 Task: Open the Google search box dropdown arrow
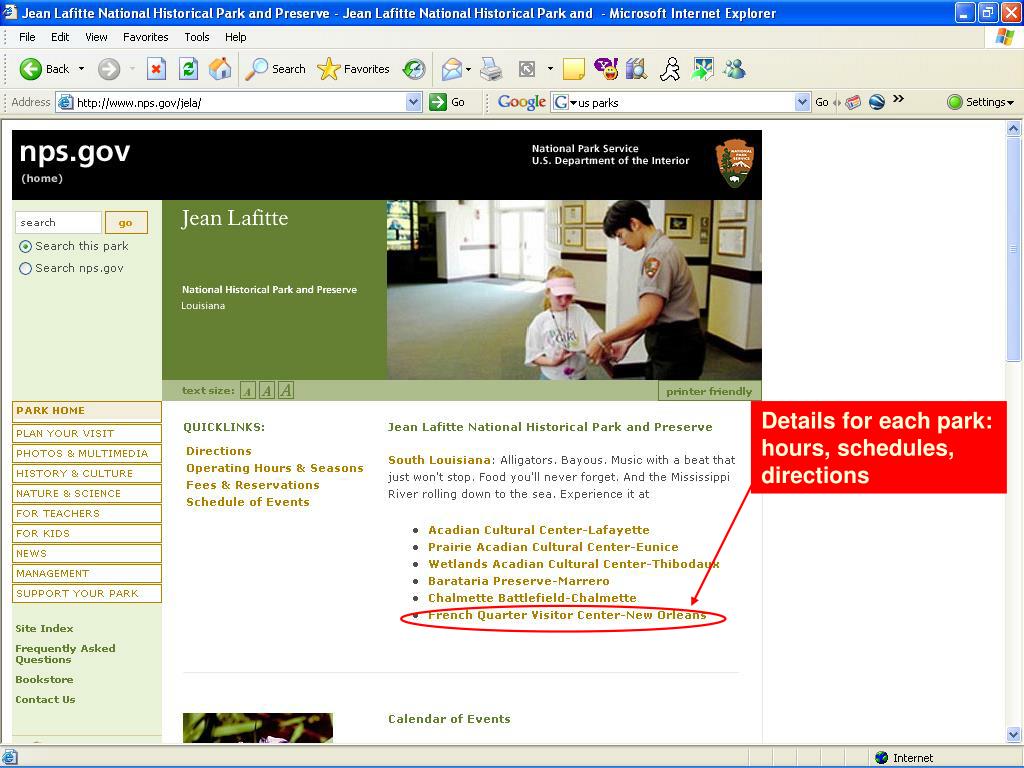click(803, 102)
